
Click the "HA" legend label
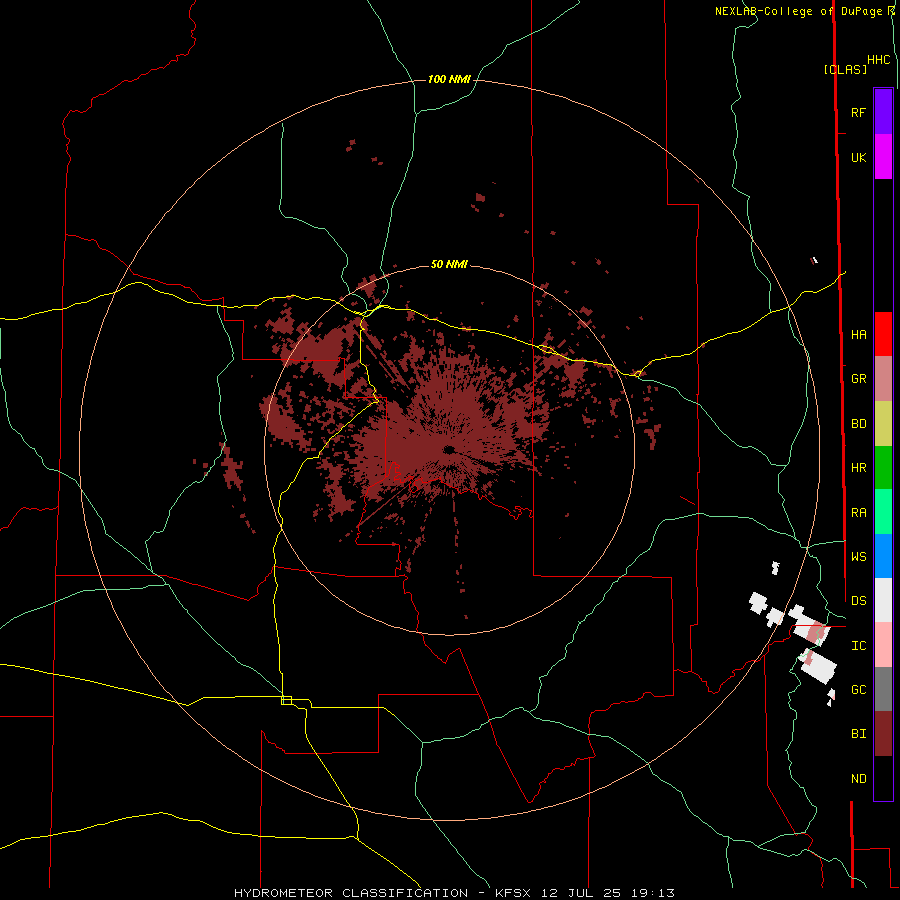coord(858,335)
